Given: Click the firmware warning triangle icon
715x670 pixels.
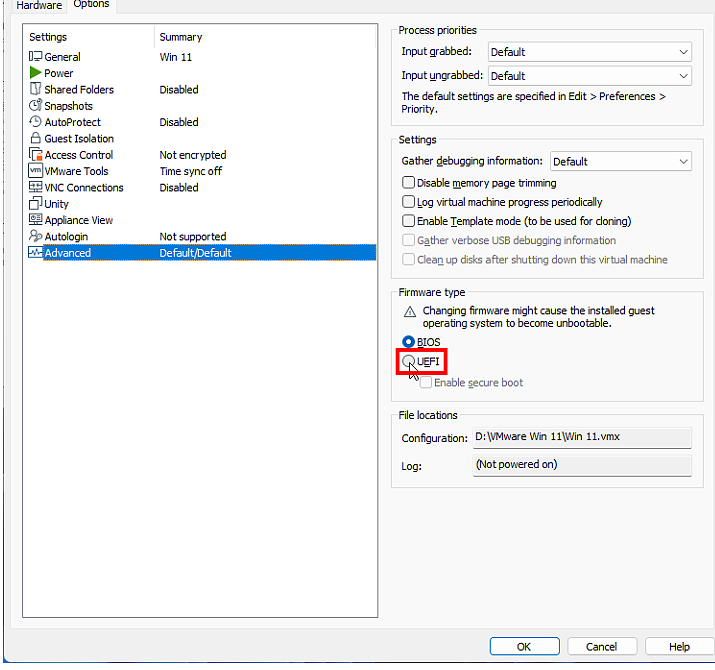Looking at the screenshot, I should click(x=410, y=312).
